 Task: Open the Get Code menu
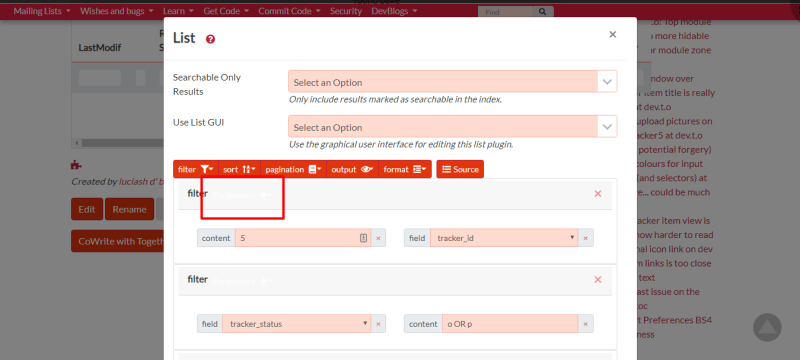pos(226,11)
